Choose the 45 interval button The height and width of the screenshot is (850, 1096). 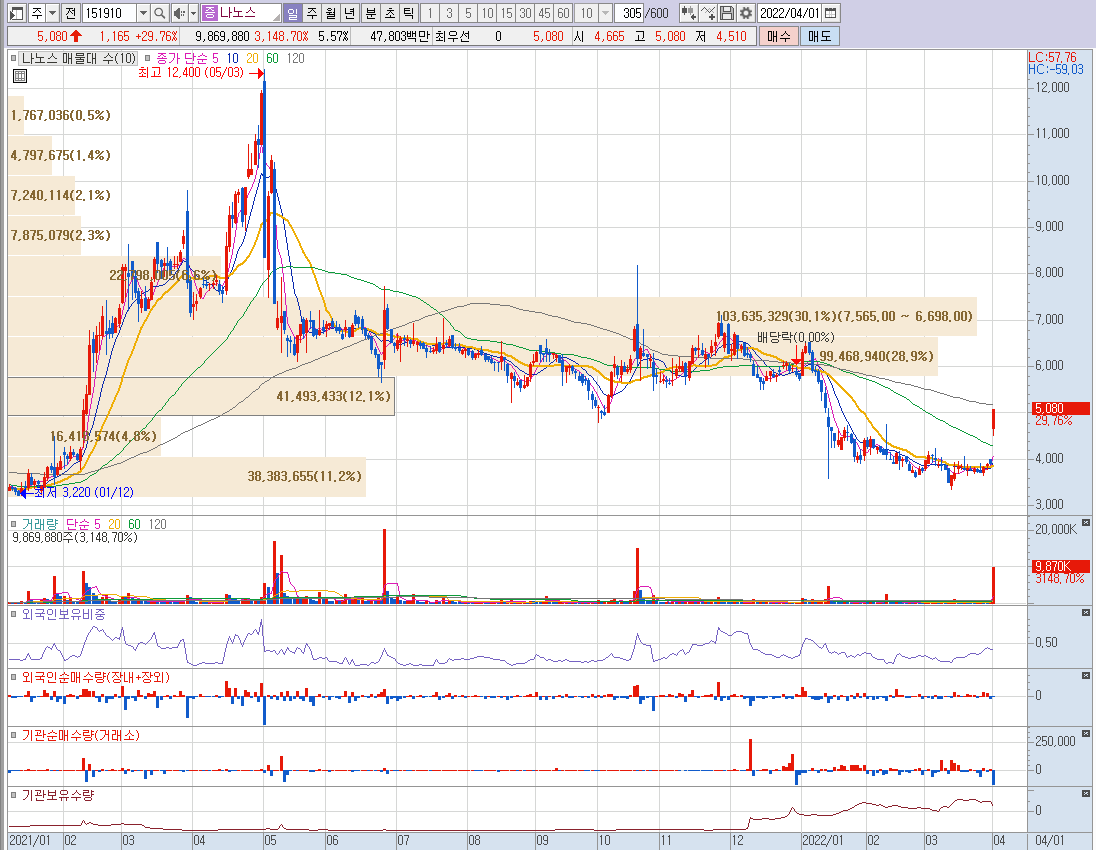(x=545, y=13)
